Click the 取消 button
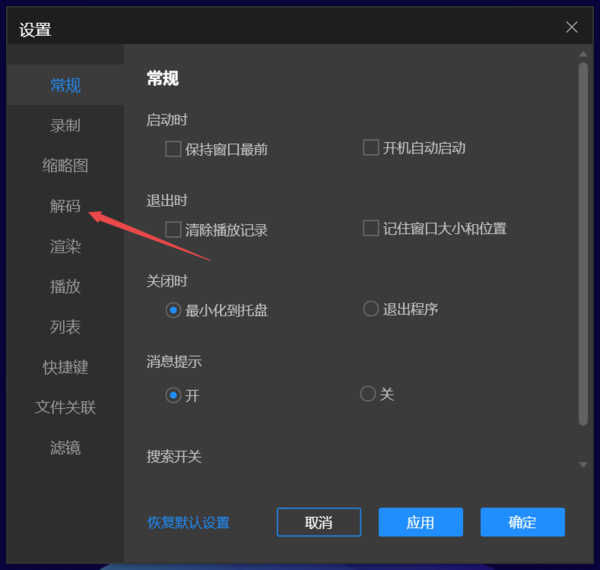The image size is (600, 570). (319, 522)
